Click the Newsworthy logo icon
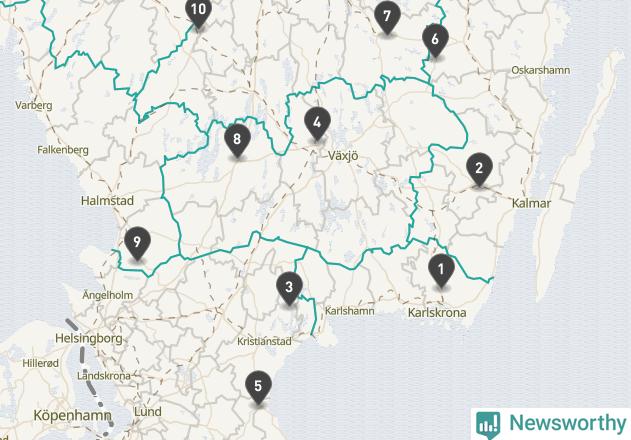 [488, 425]
